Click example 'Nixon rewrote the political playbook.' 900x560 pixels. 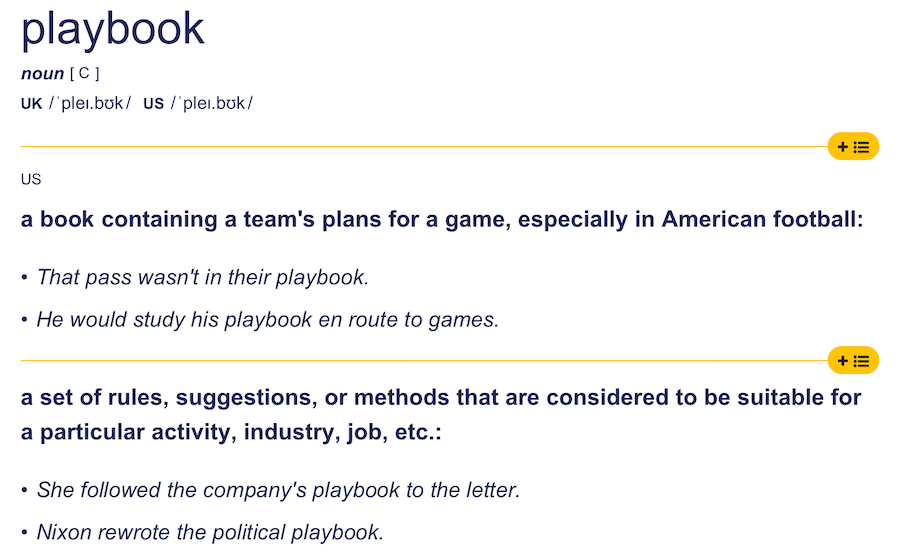click(210, 533)
